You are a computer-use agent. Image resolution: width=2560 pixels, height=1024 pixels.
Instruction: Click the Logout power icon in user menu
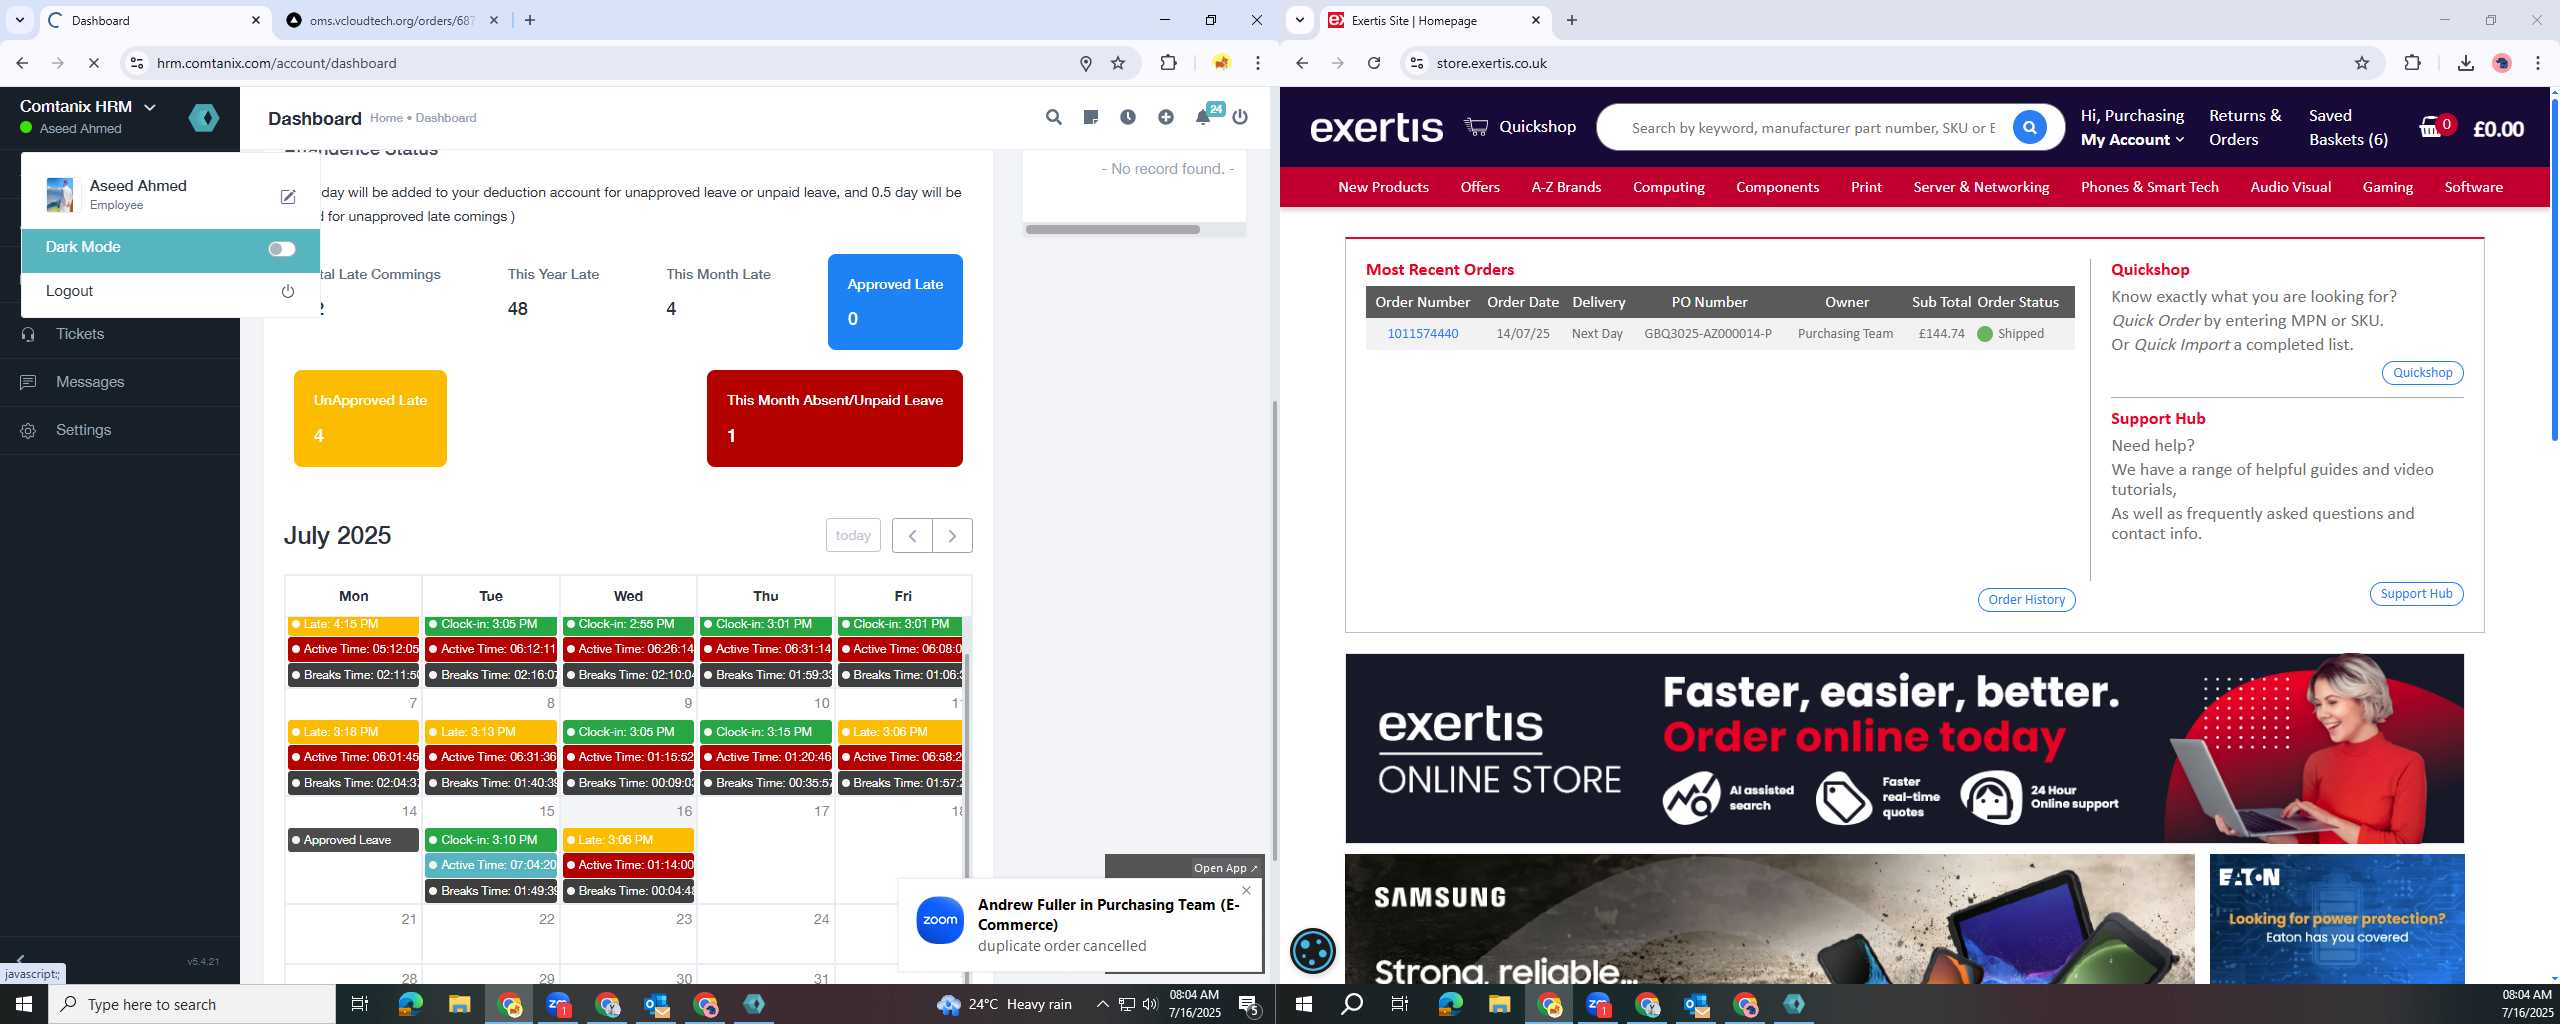click(x=288, y=291)
